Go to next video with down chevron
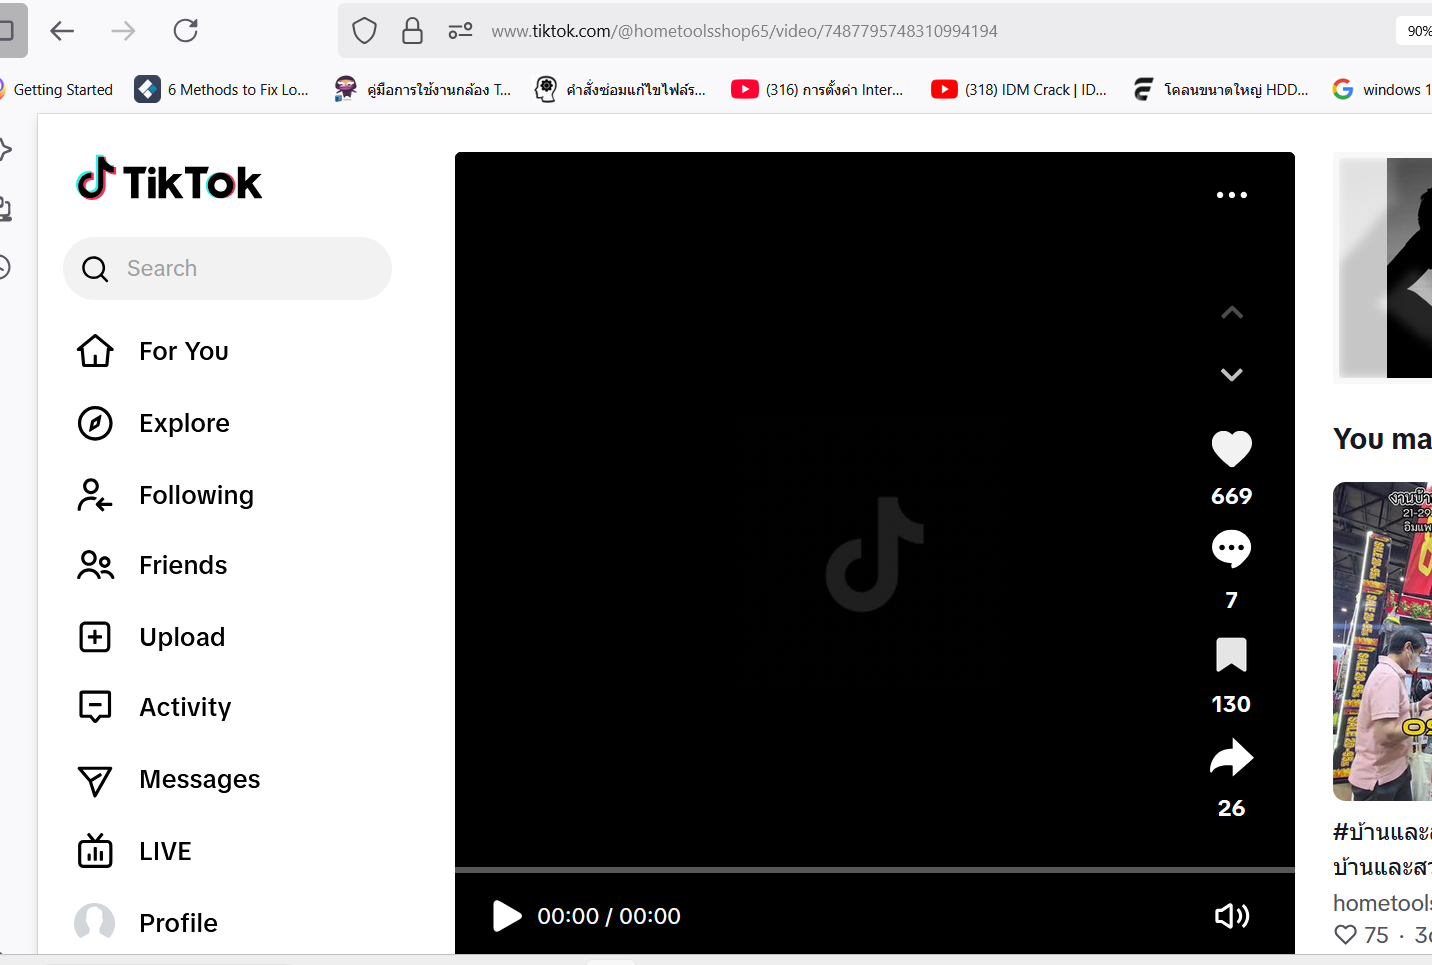Screen dimensions: 1432x965 1231,374
